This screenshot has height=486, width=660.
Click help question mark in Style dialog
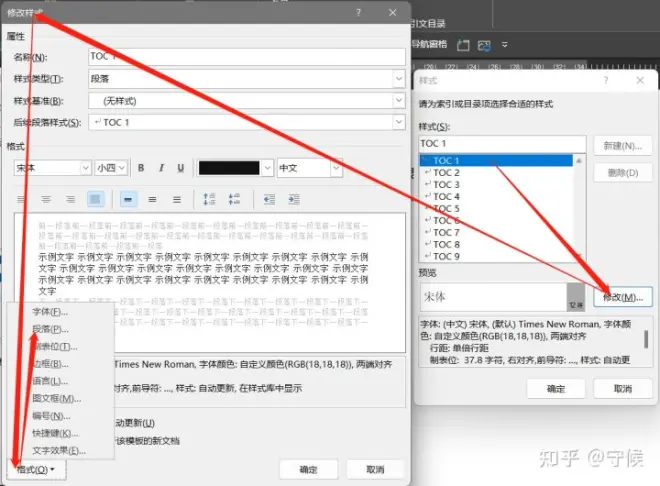pos(606,80)
